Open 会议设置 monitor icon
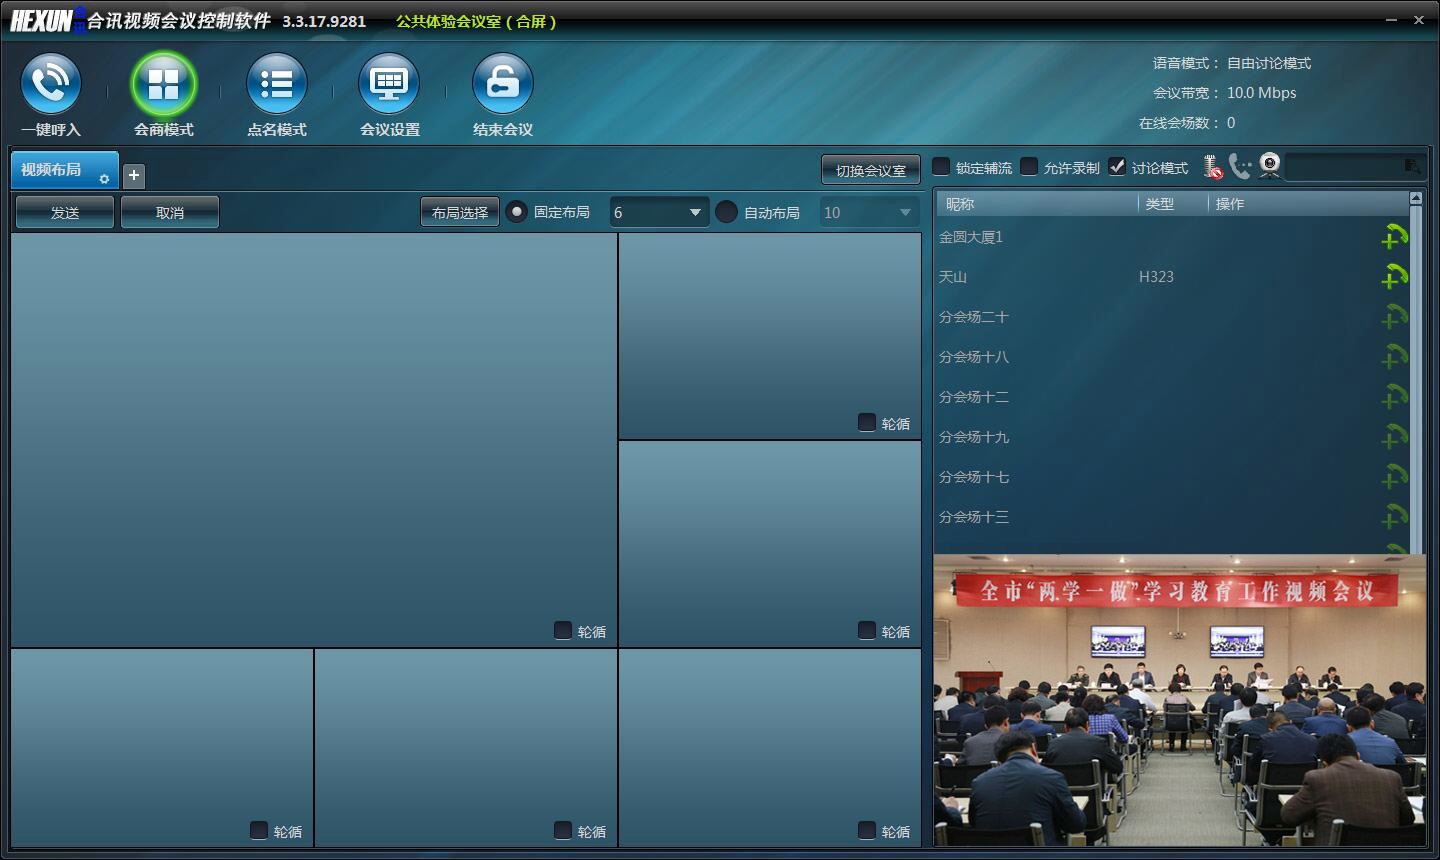Screen dimensions: 1440x860 (389, 85)
